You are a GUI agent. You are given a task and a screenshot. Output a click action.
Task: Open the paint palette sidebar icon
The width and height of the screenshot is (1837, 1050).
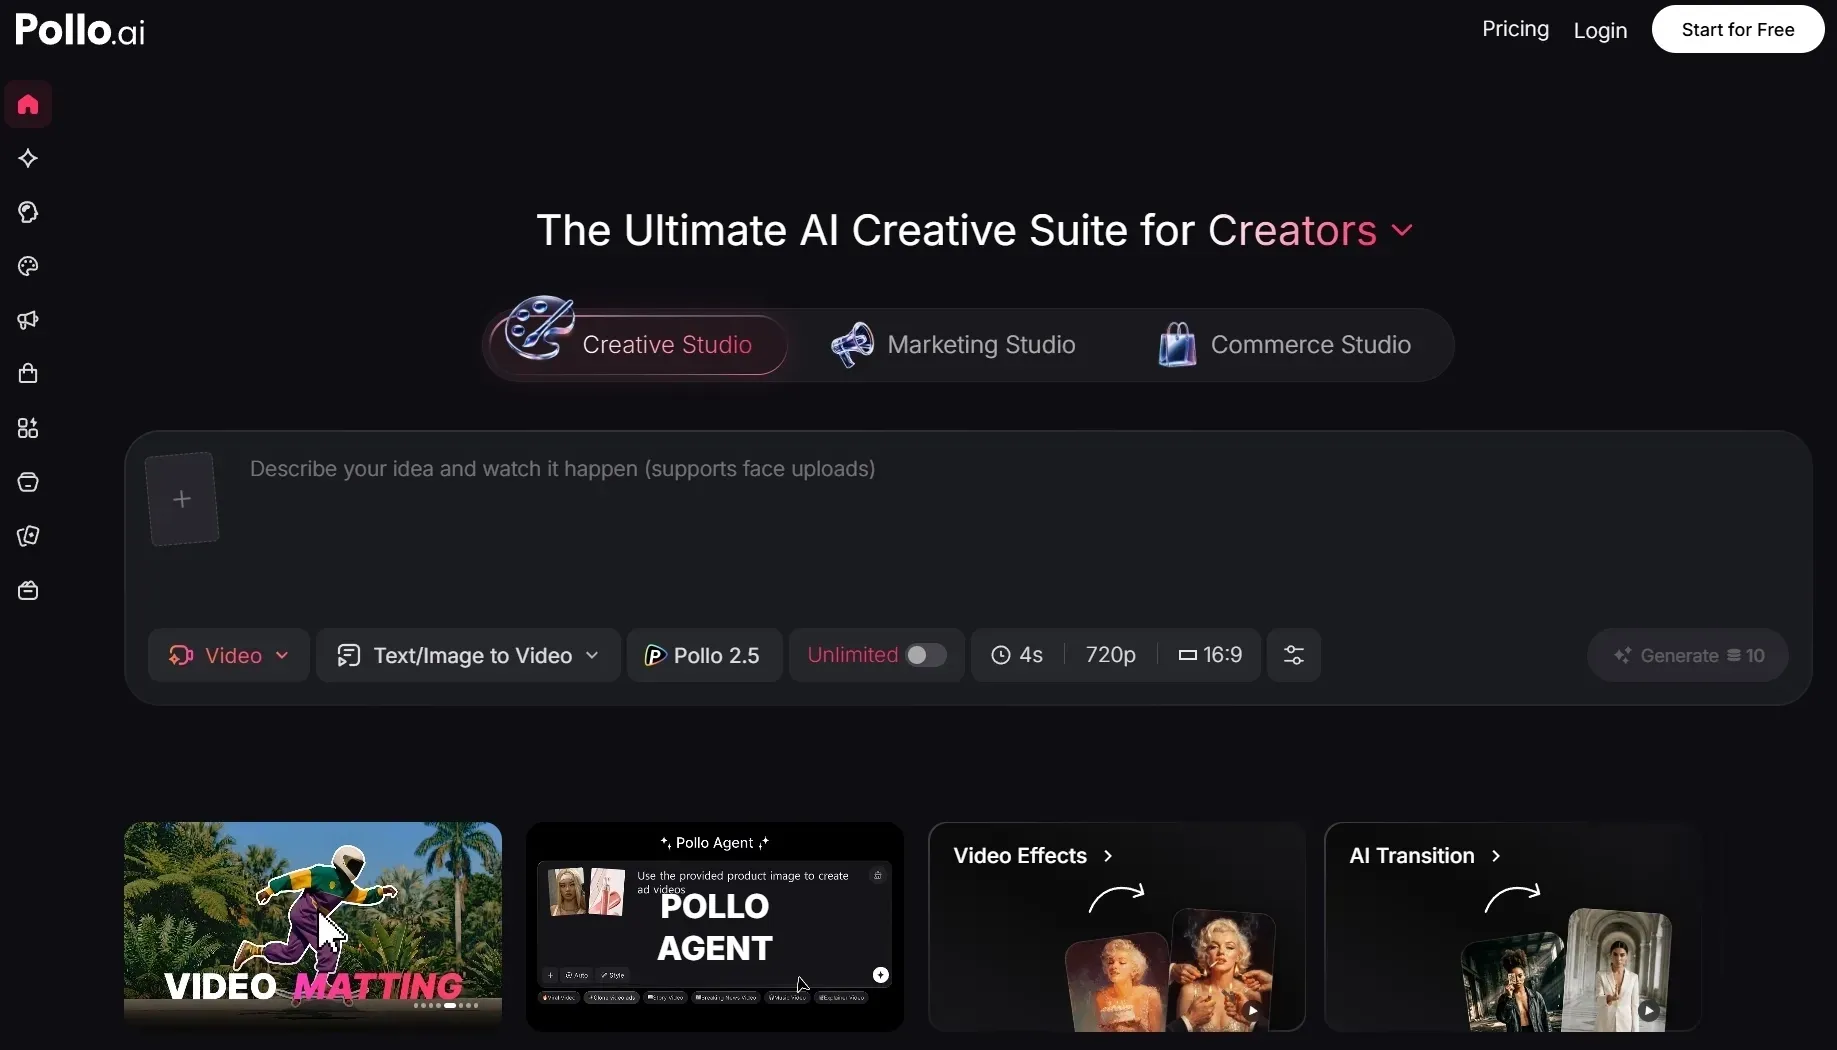coord(28,266)
